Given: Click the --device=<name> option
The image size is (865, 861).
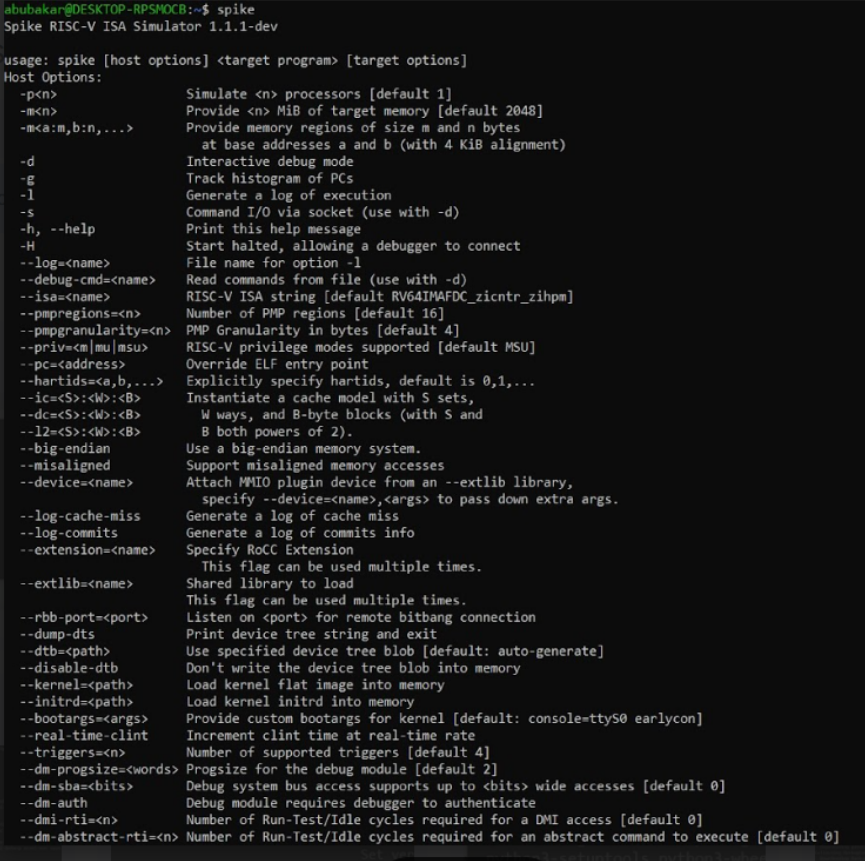Looking at the screenshot, I should pos(76,483).
